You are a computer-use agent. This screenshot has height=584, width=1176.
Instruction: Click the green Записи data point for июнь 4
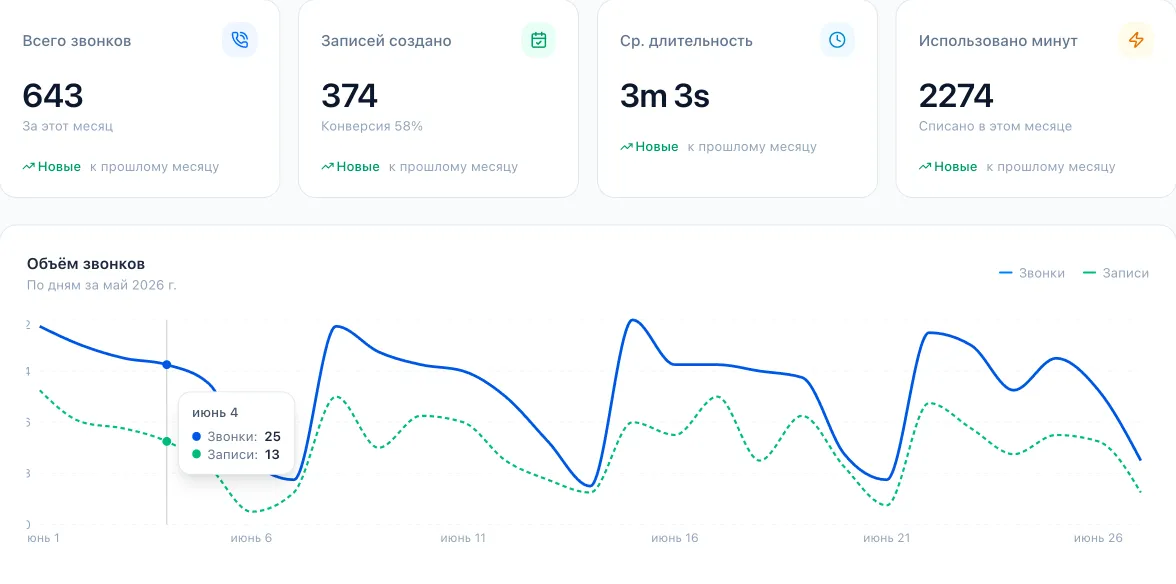coord(166,442)
